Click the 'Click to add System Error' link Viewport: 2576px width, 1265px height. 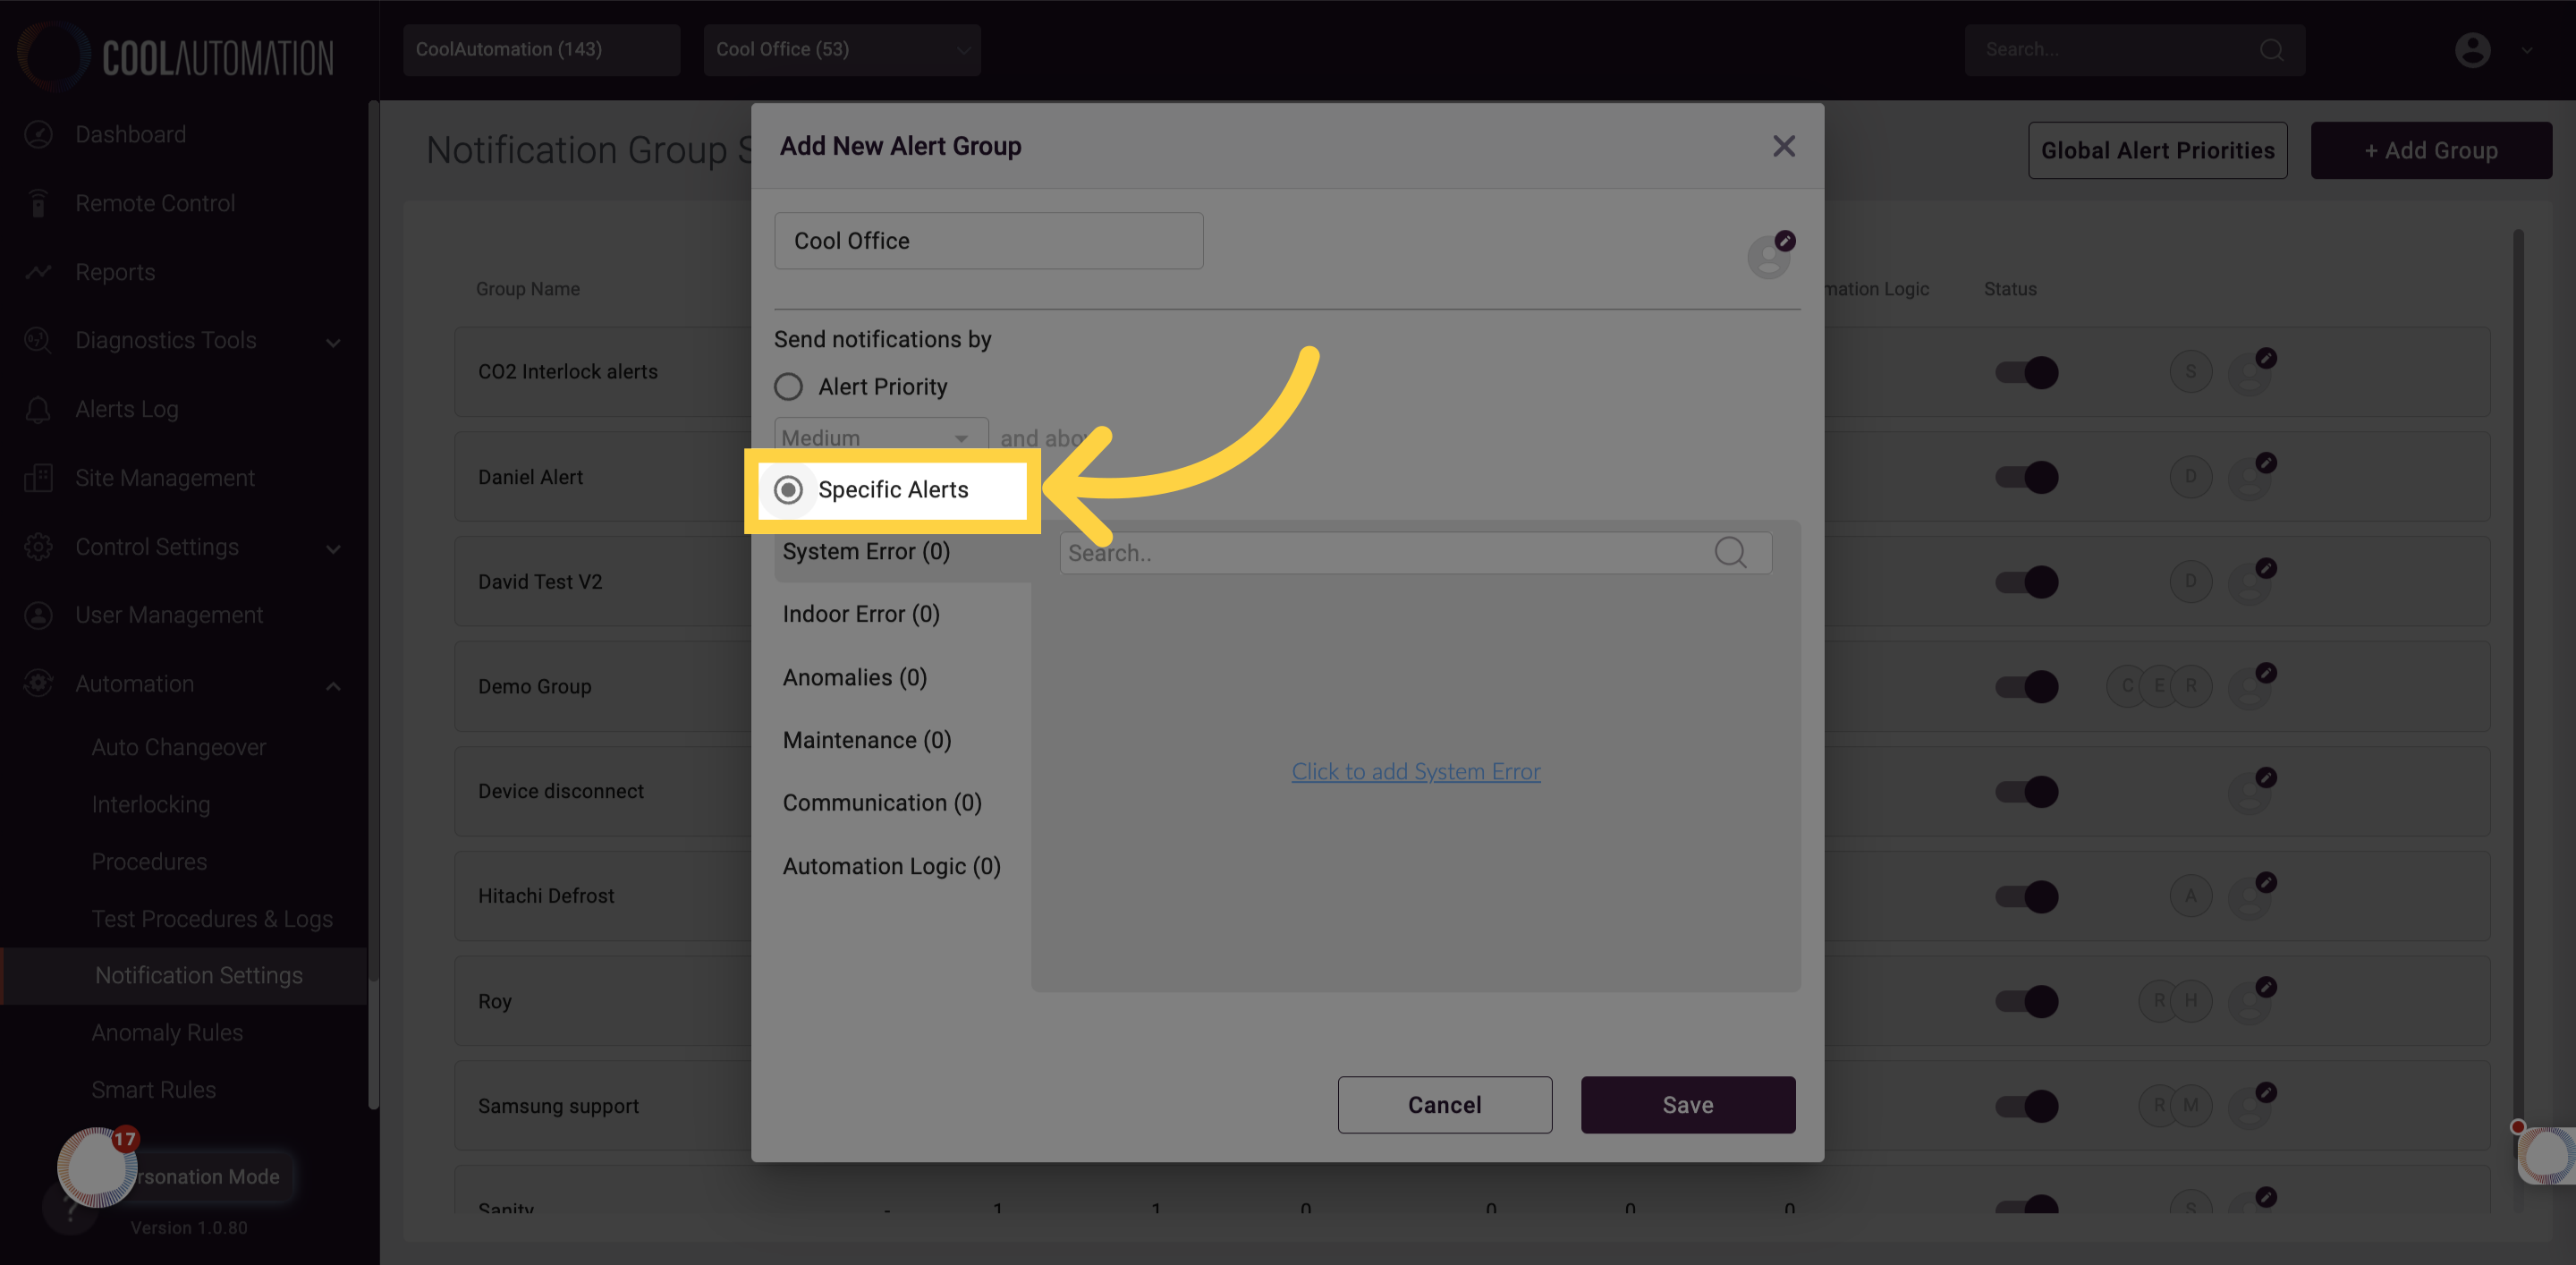1415,771
